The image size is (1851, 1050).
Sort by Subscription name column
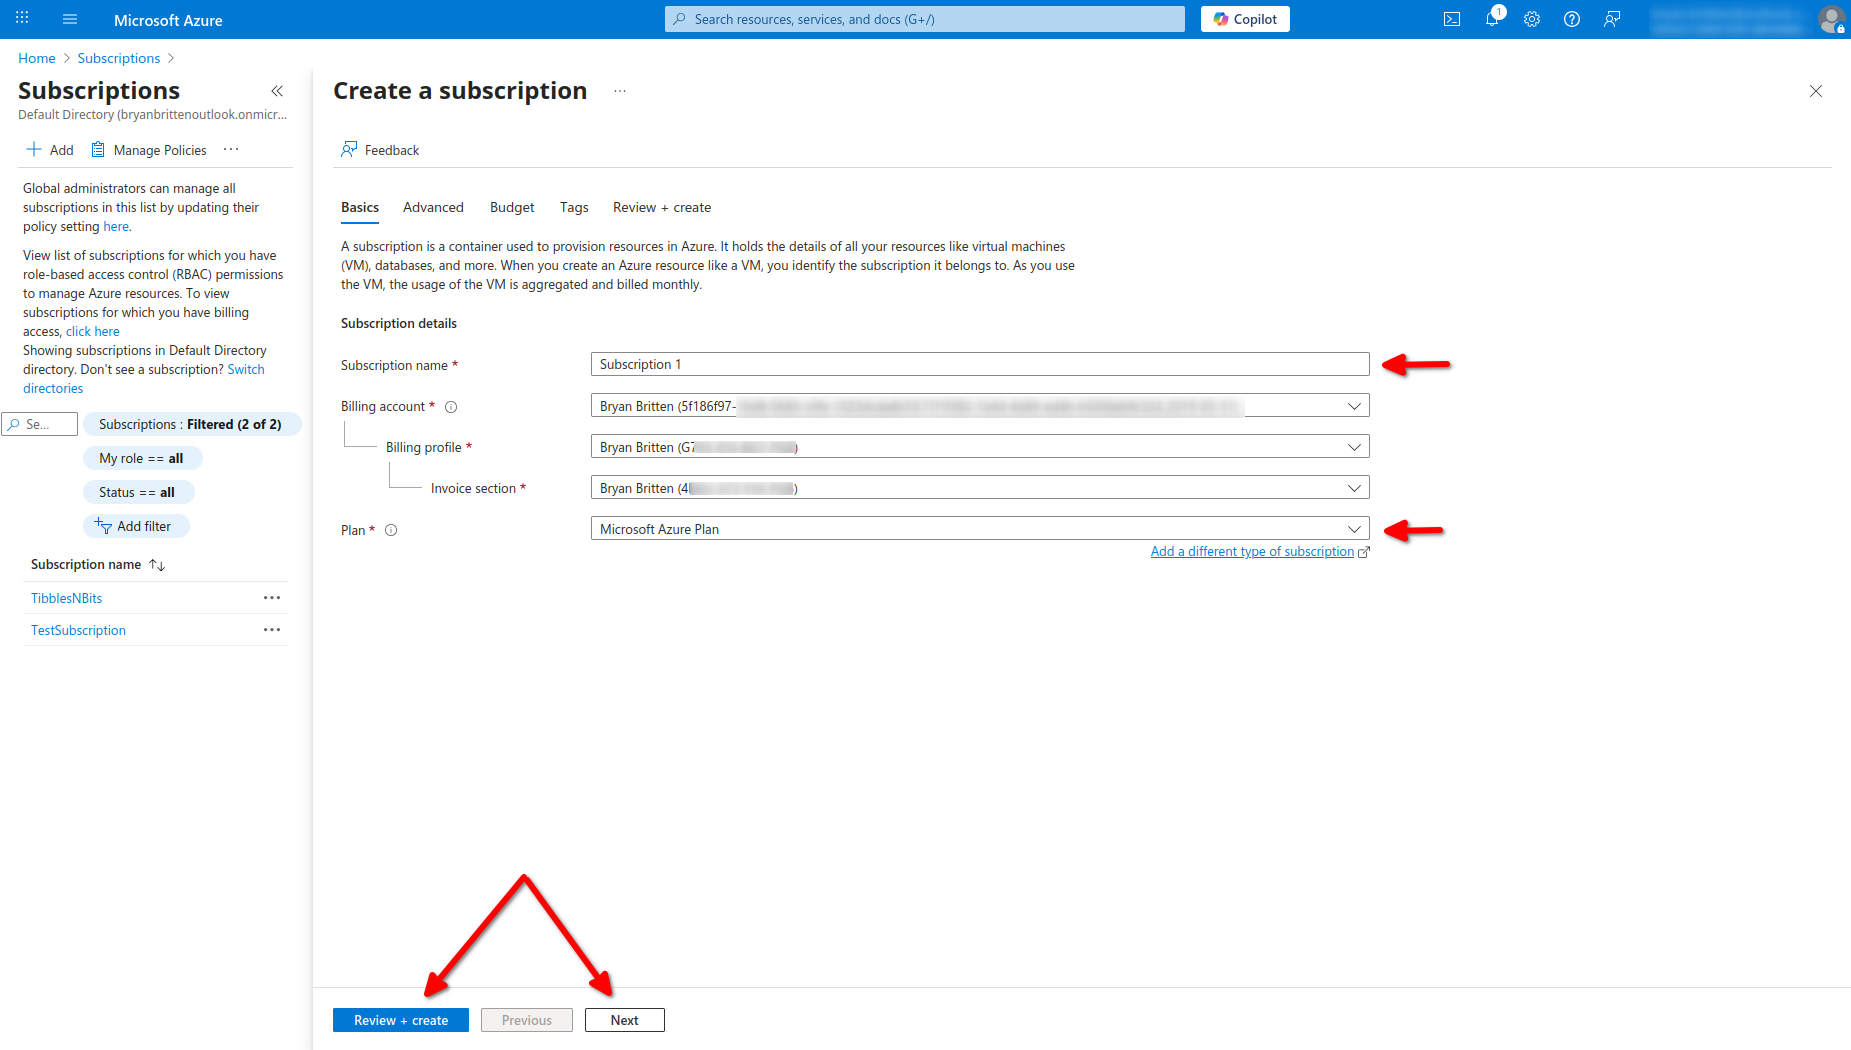pos(98,565)
